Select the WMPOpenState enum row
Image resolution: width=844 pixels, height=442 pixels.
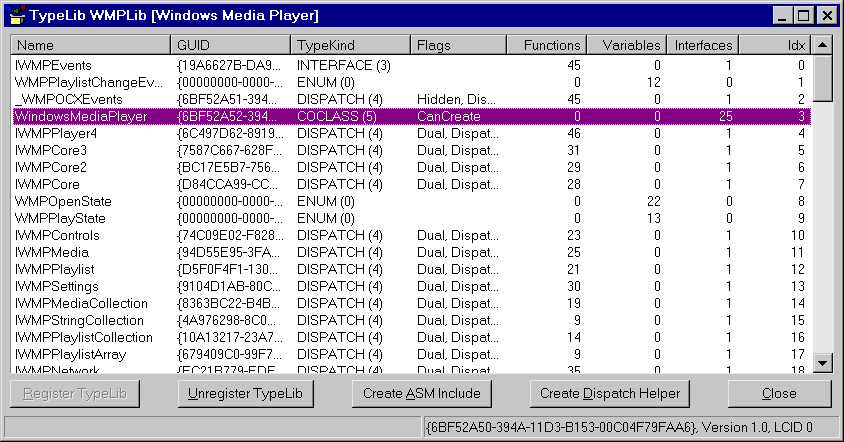click(411, 201)
